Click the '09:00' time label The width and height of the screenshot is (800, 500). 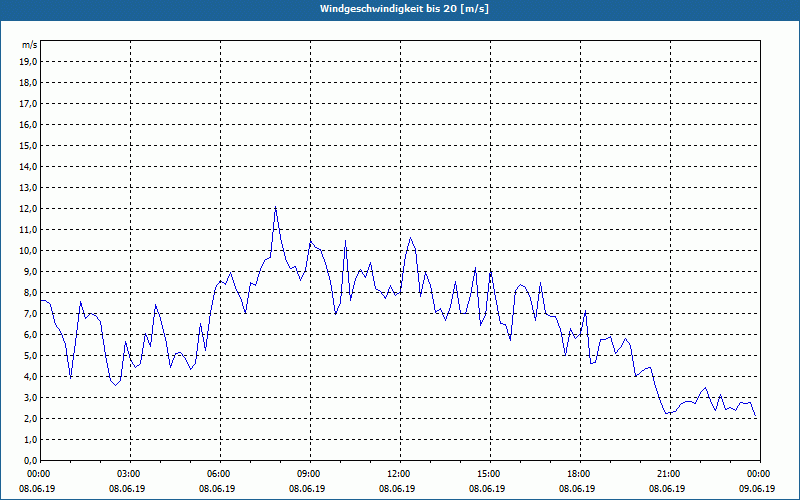pos(310,474)
